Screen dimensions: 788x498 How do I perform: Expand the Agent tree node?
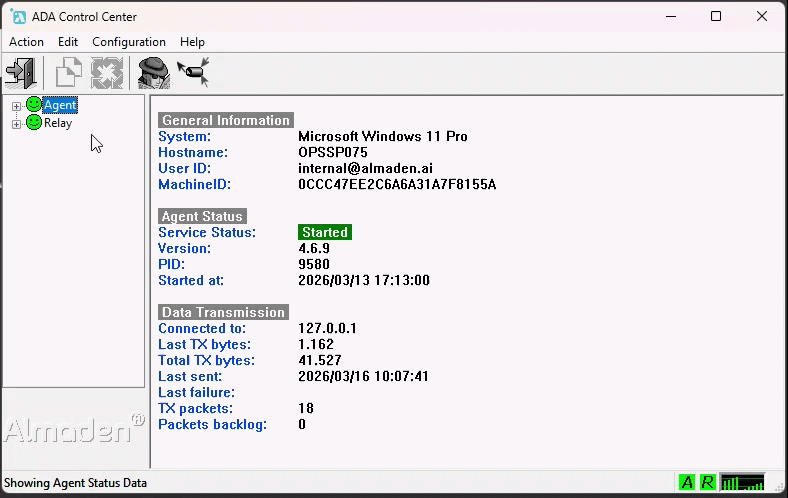point(16,106)
